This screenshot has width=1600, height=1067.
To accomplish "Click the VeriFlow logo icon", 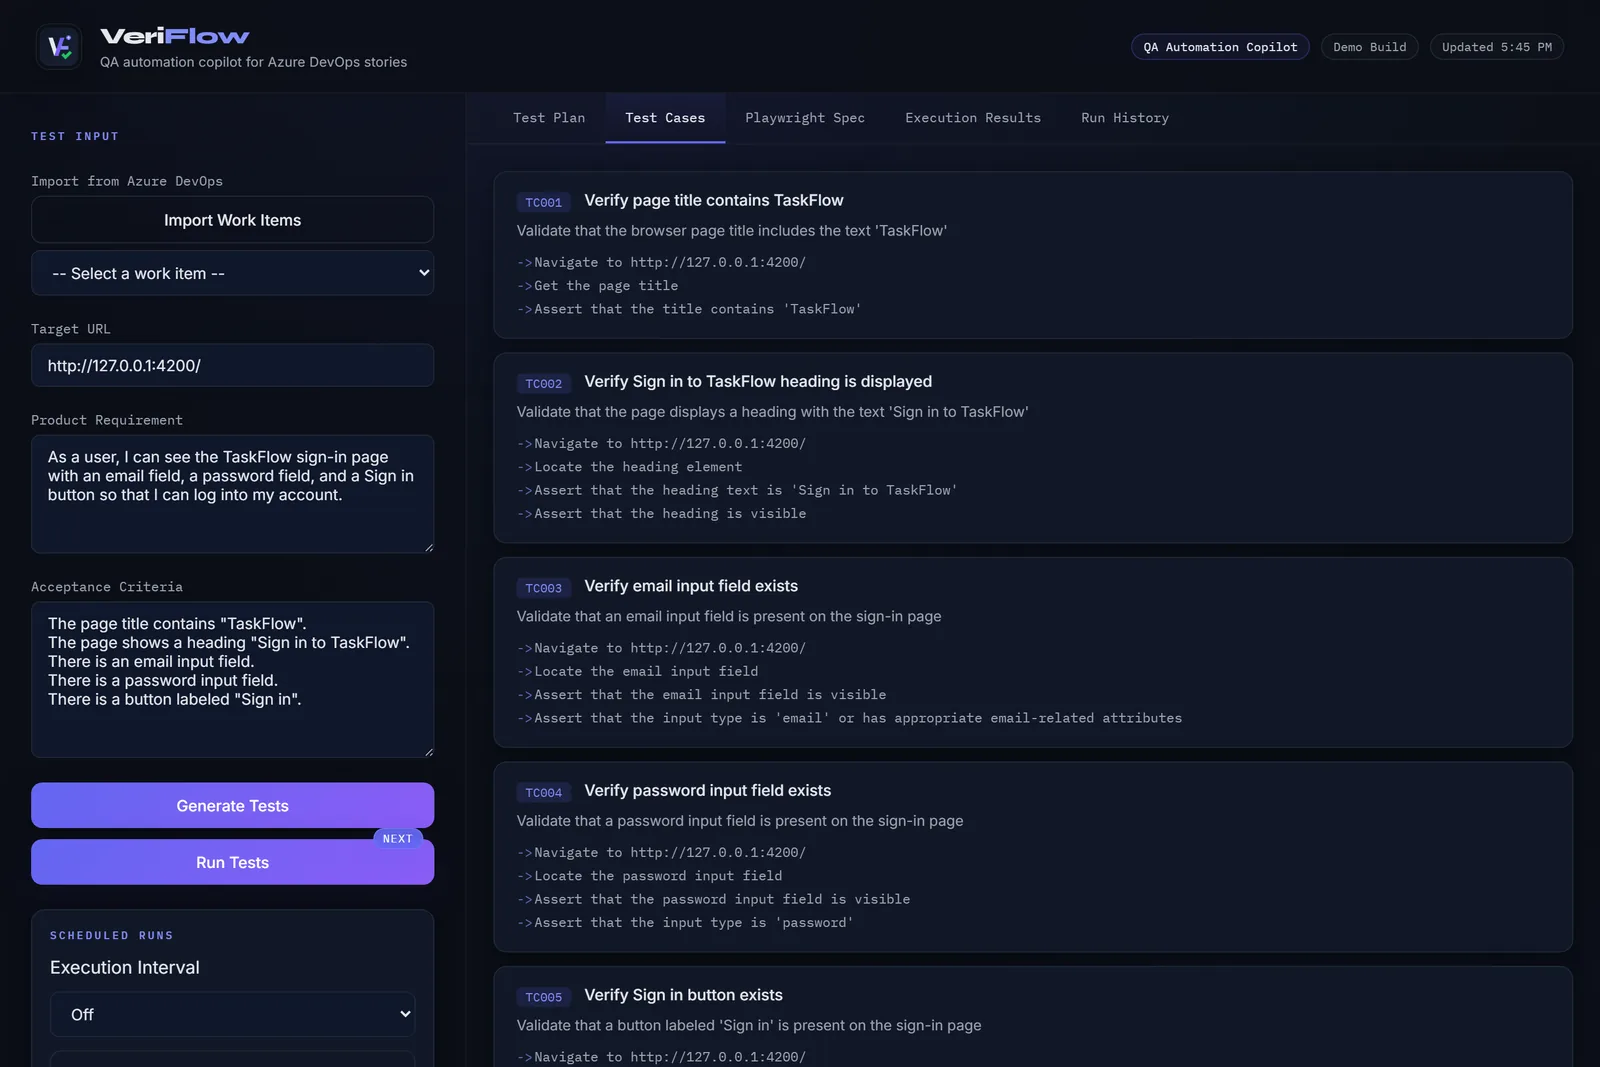I will (x=59, y=47).
